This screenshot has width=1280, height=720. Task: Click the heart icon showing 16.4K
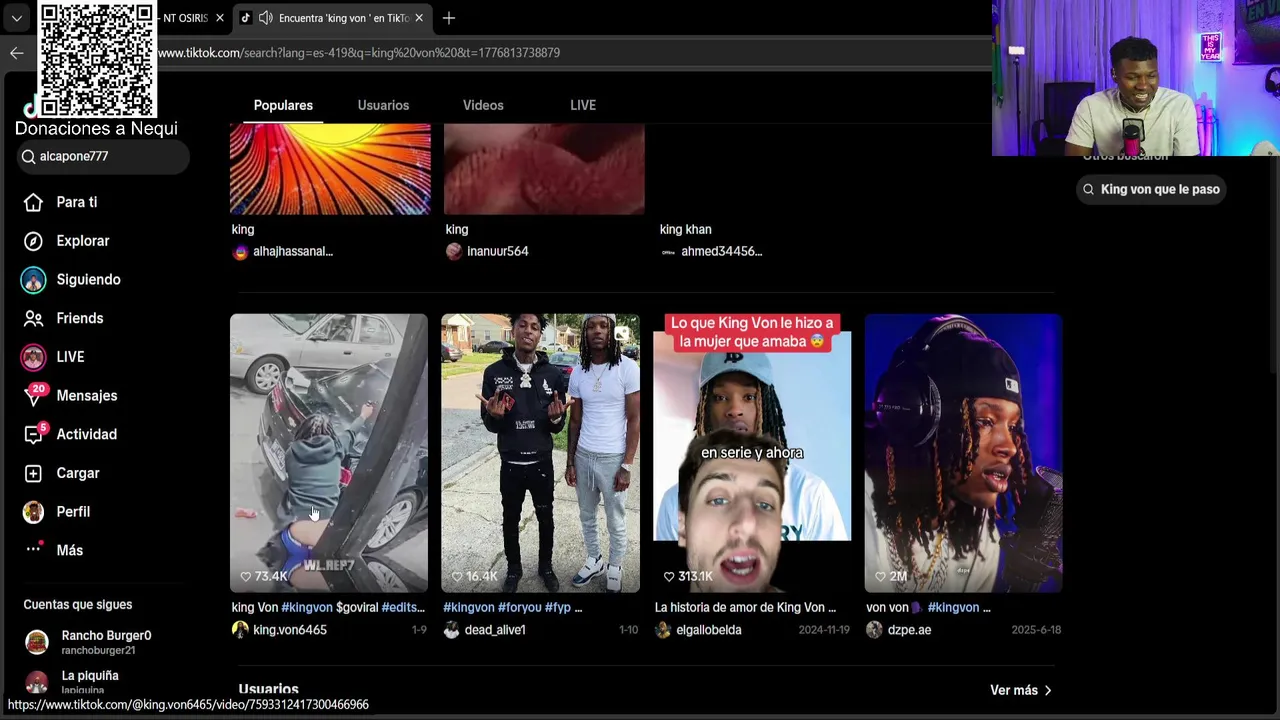pos(458,576)
